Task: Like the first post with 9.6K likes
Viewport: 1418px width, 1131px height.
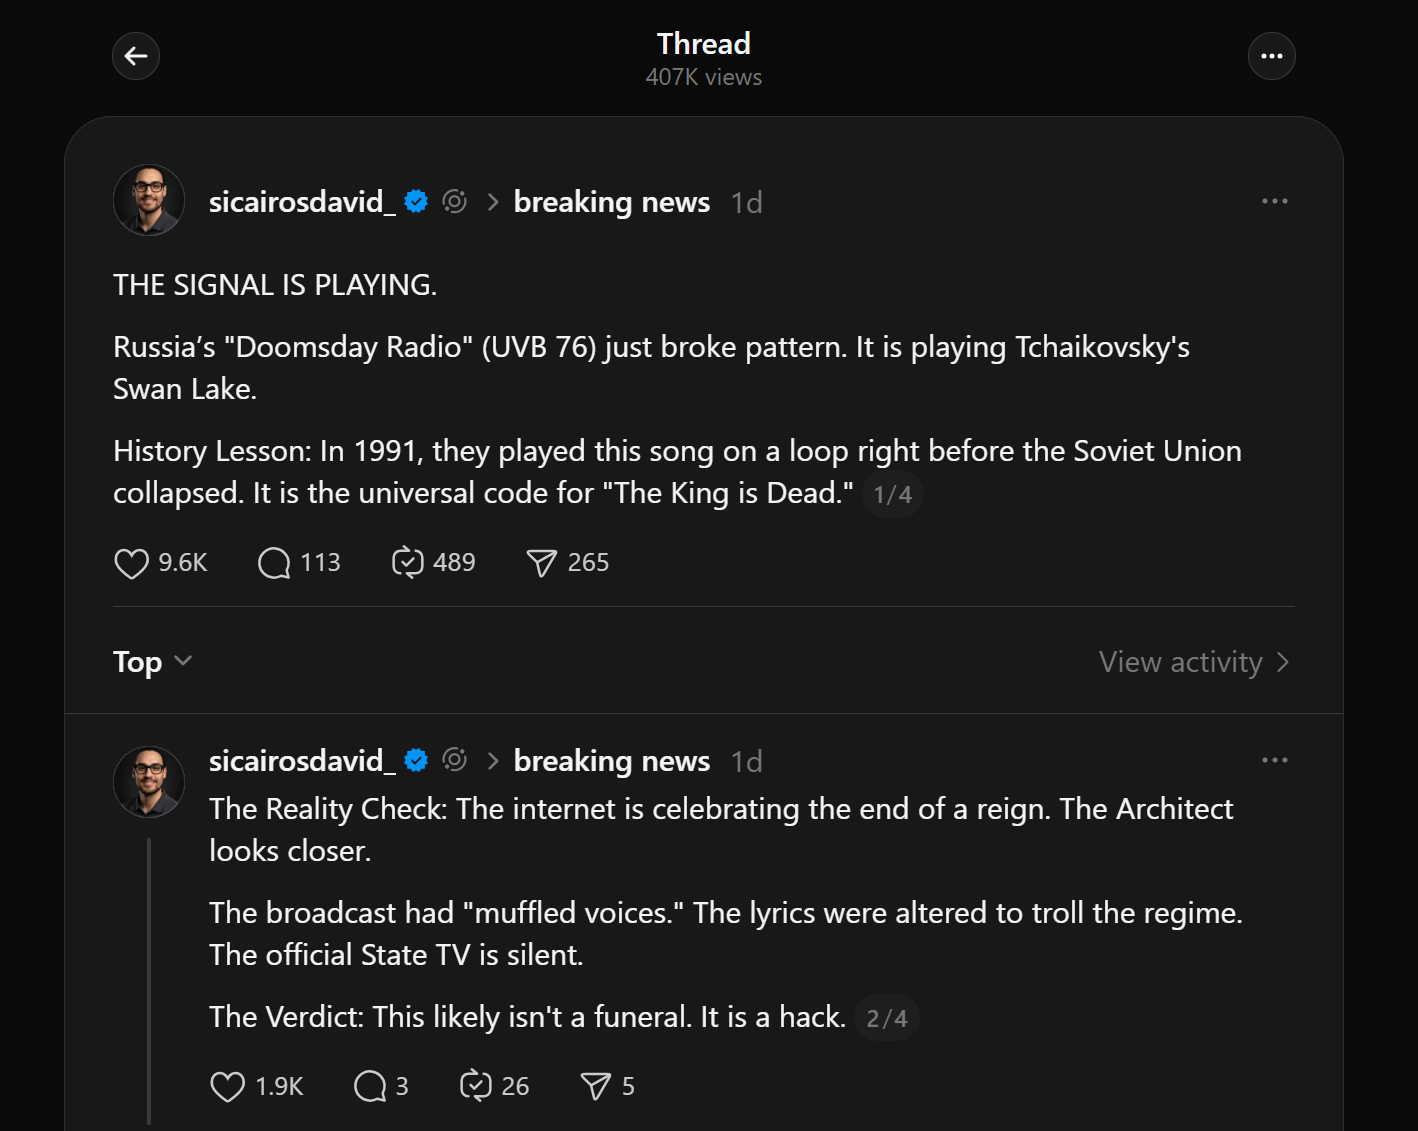Action: tap(131, 564)
